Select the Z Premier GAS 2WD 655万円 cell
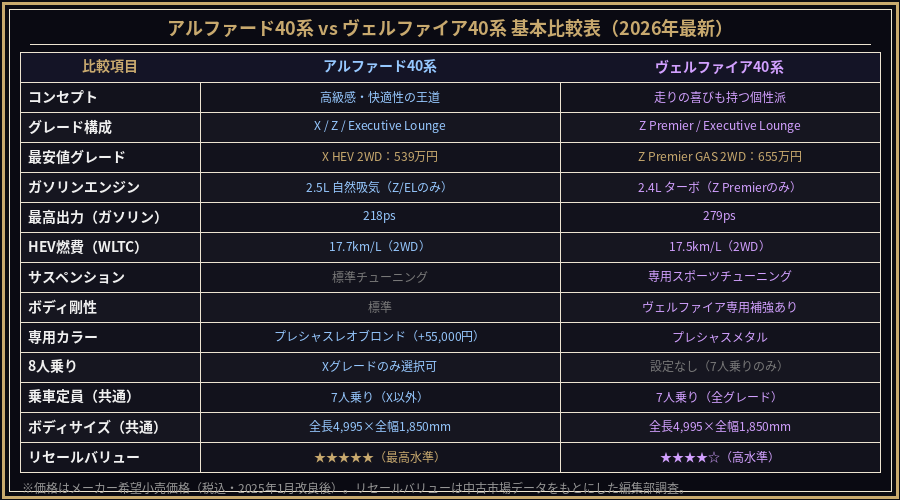Image resolution: width=900 pixels, height=500 pixels. click(x=719, y=157)
